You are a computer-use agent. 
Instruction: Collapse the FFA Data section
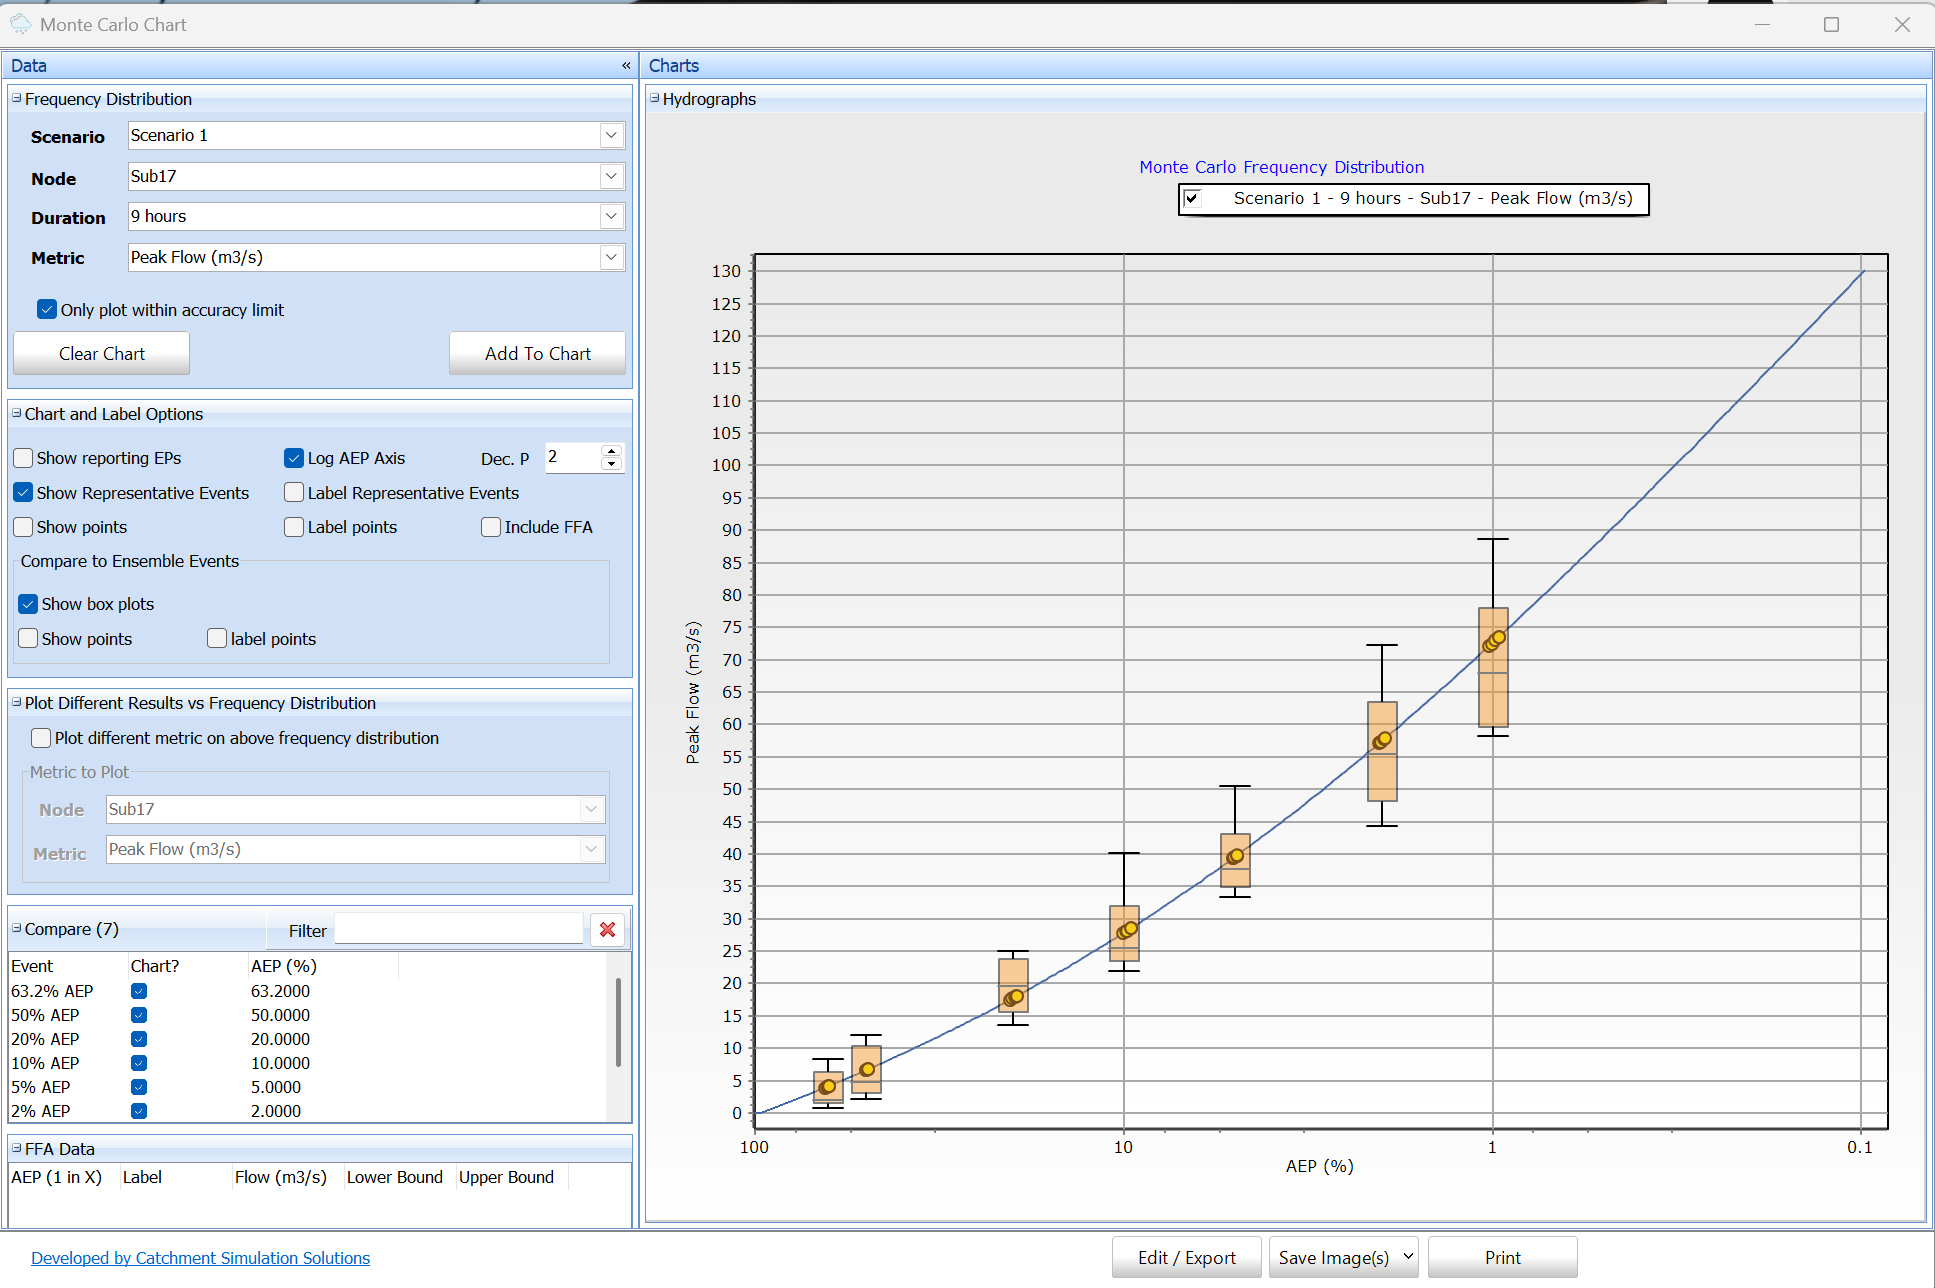pyautogui.click(x=17, y=1149)
